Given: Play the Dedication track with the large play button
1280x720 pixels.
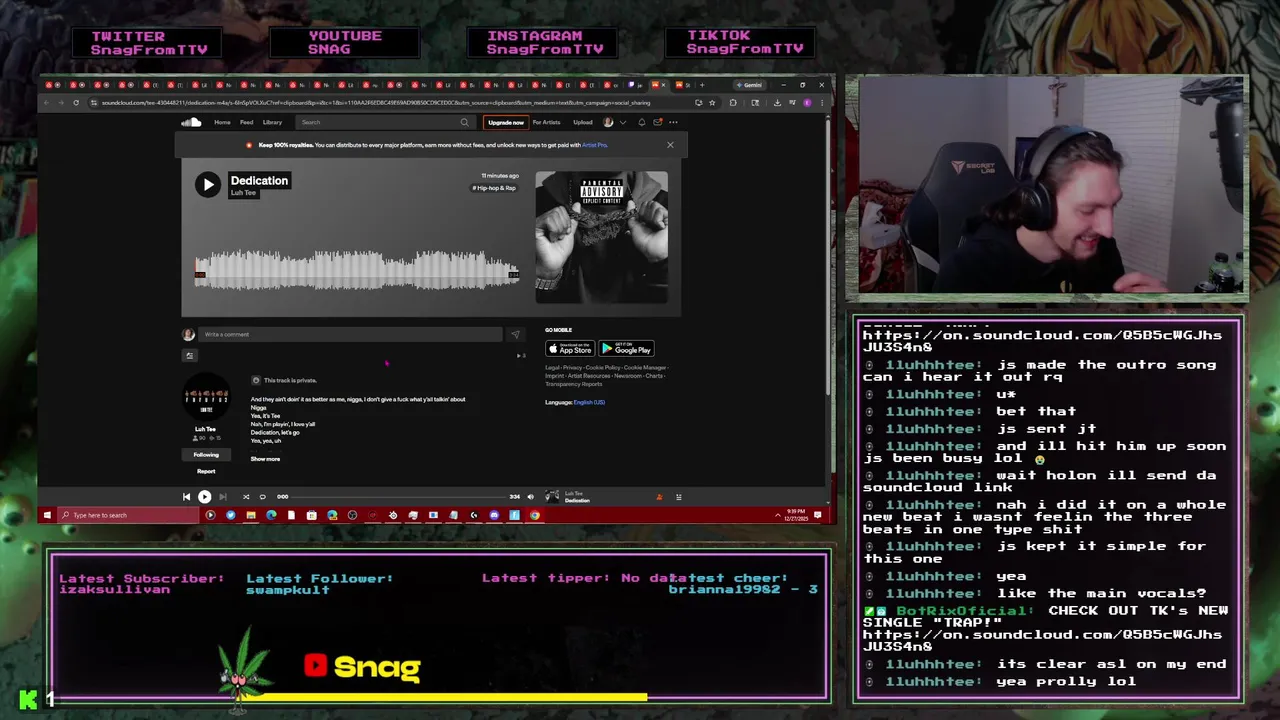Looking at the screenshot, I should 208,184.
